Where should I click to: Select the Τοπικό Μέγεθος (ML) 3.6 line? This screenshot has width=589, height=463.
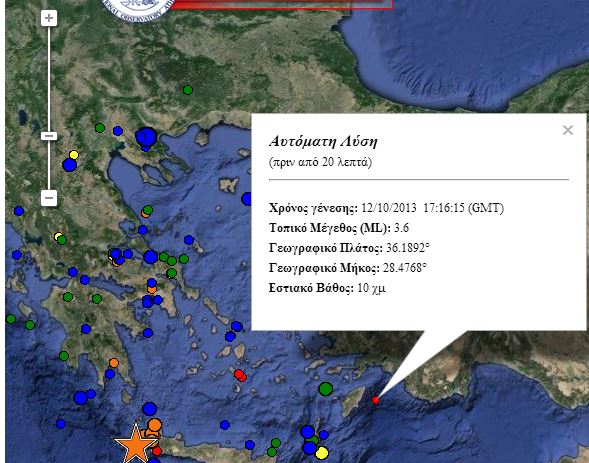point(339,228)
